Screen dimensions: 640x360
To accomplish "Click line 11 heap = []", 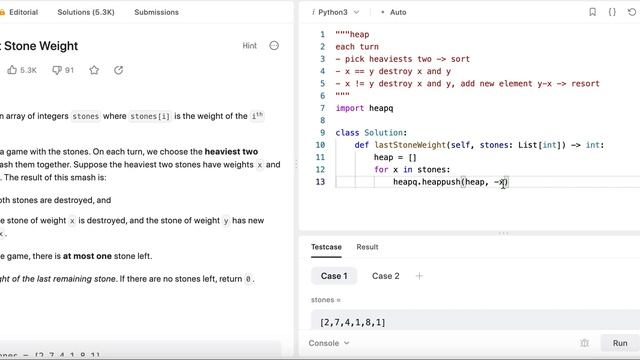I will coord(395,157).
